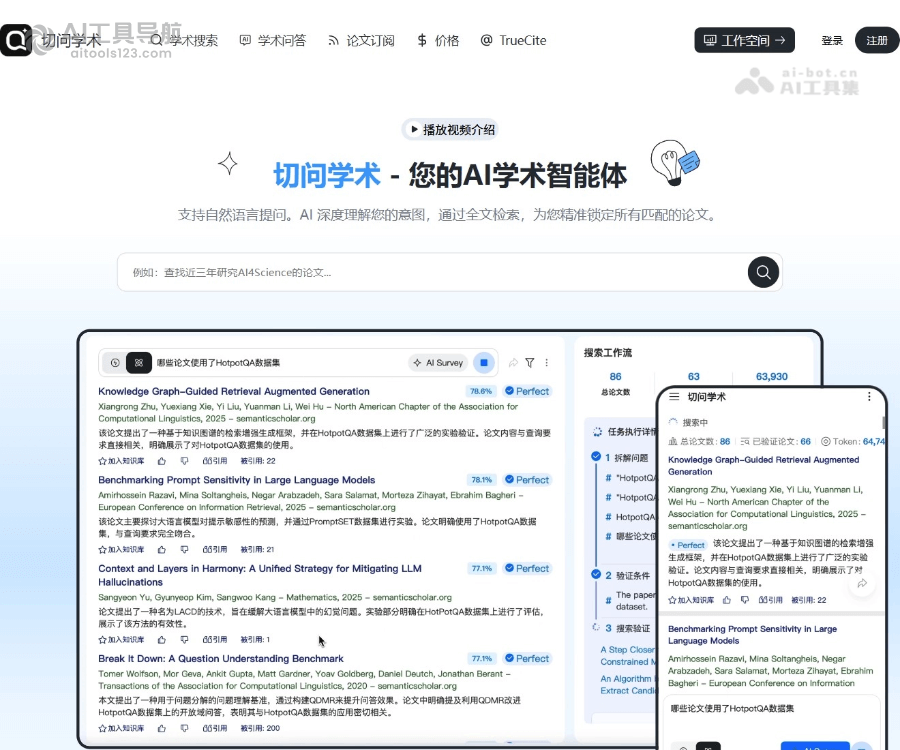The width and height of the screenshot is (900, 750).
Task: Star 加入知识库 for Context and Layers paper
Action: point(121,639)
